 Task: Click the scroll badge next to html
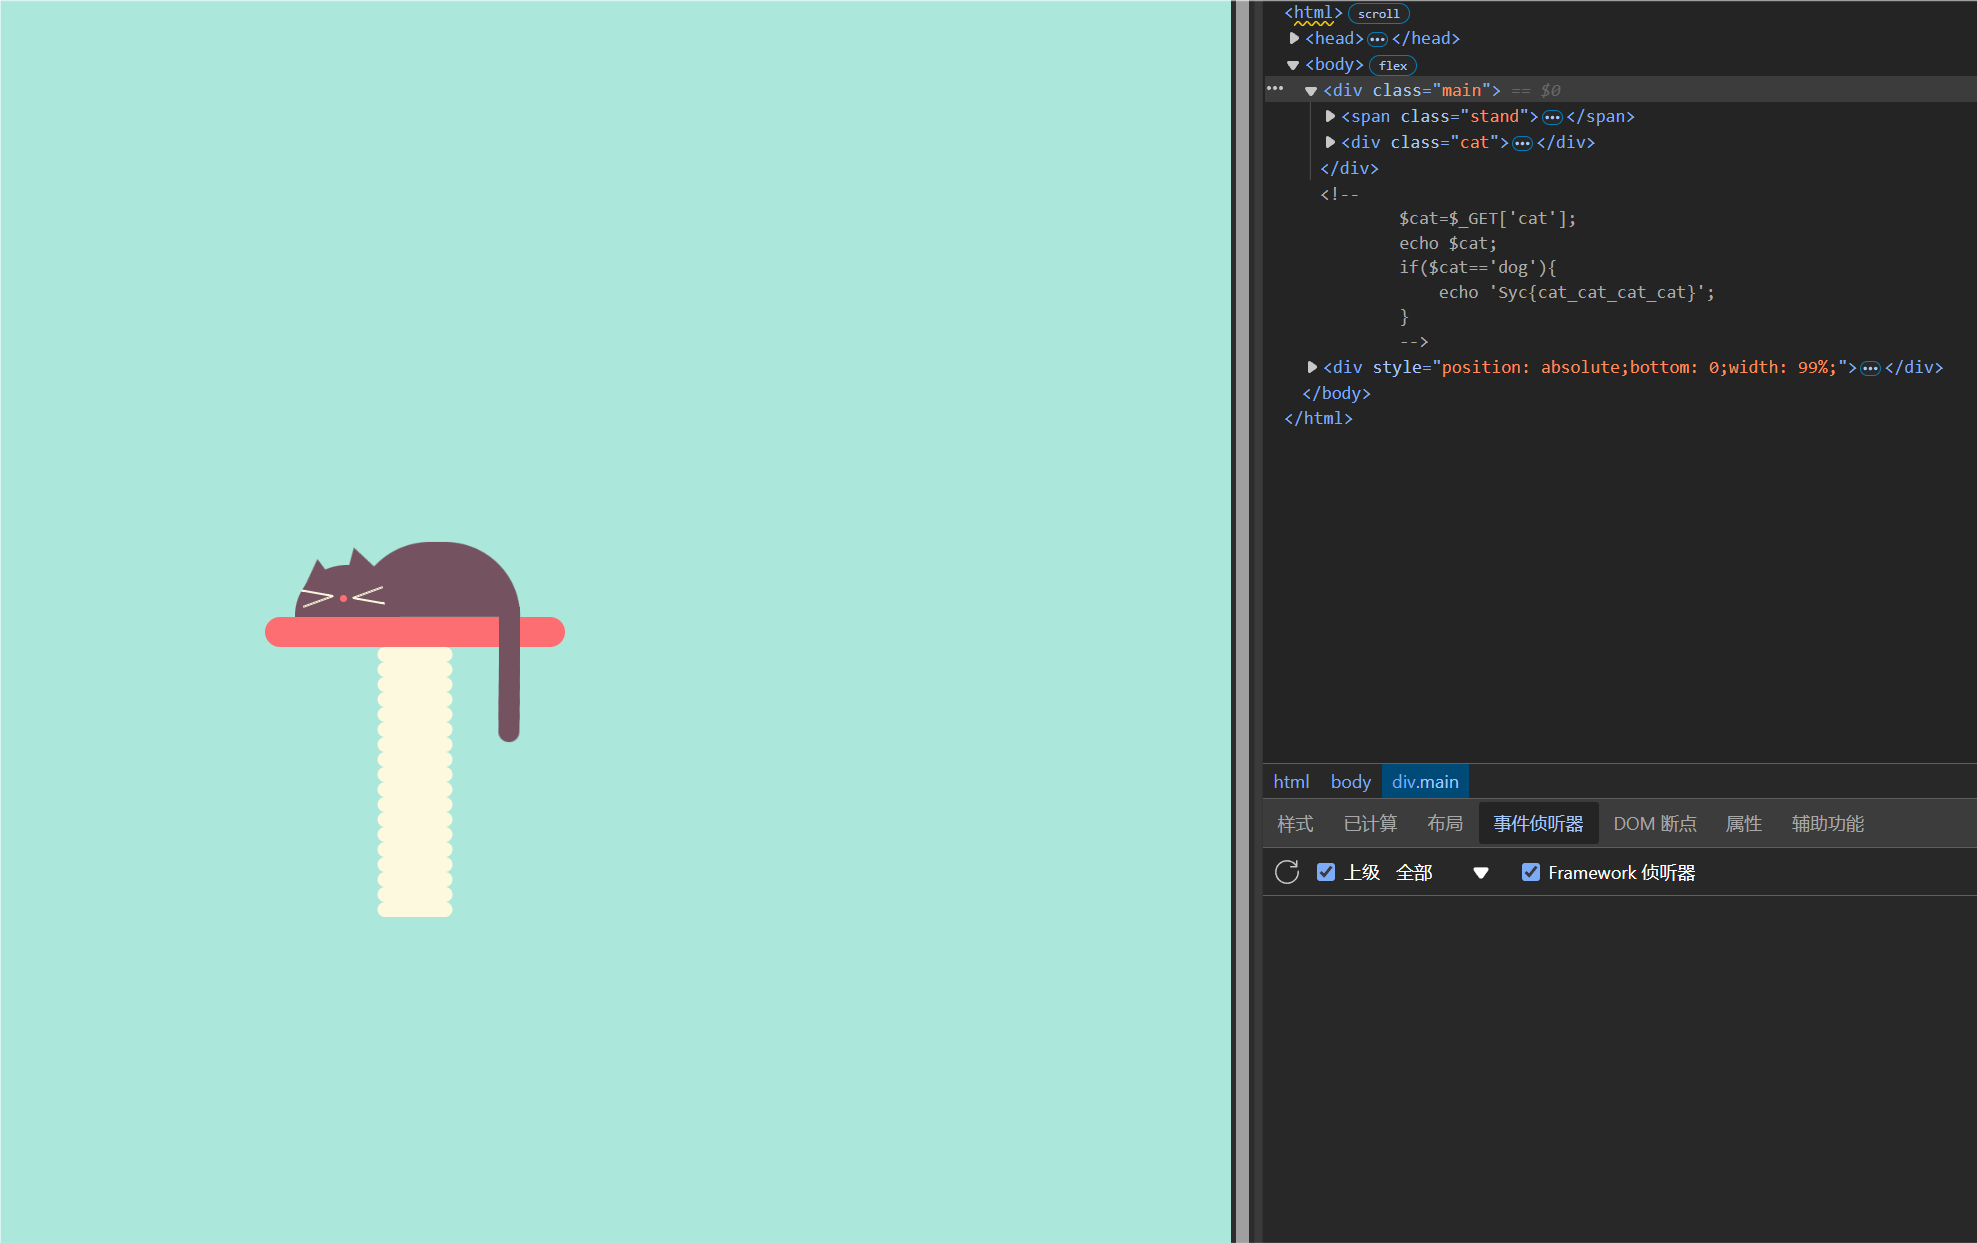(1379, 14)
